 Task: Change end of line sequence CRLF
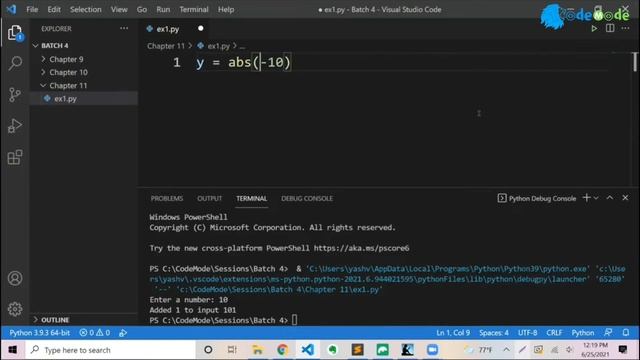pos(554,333)
